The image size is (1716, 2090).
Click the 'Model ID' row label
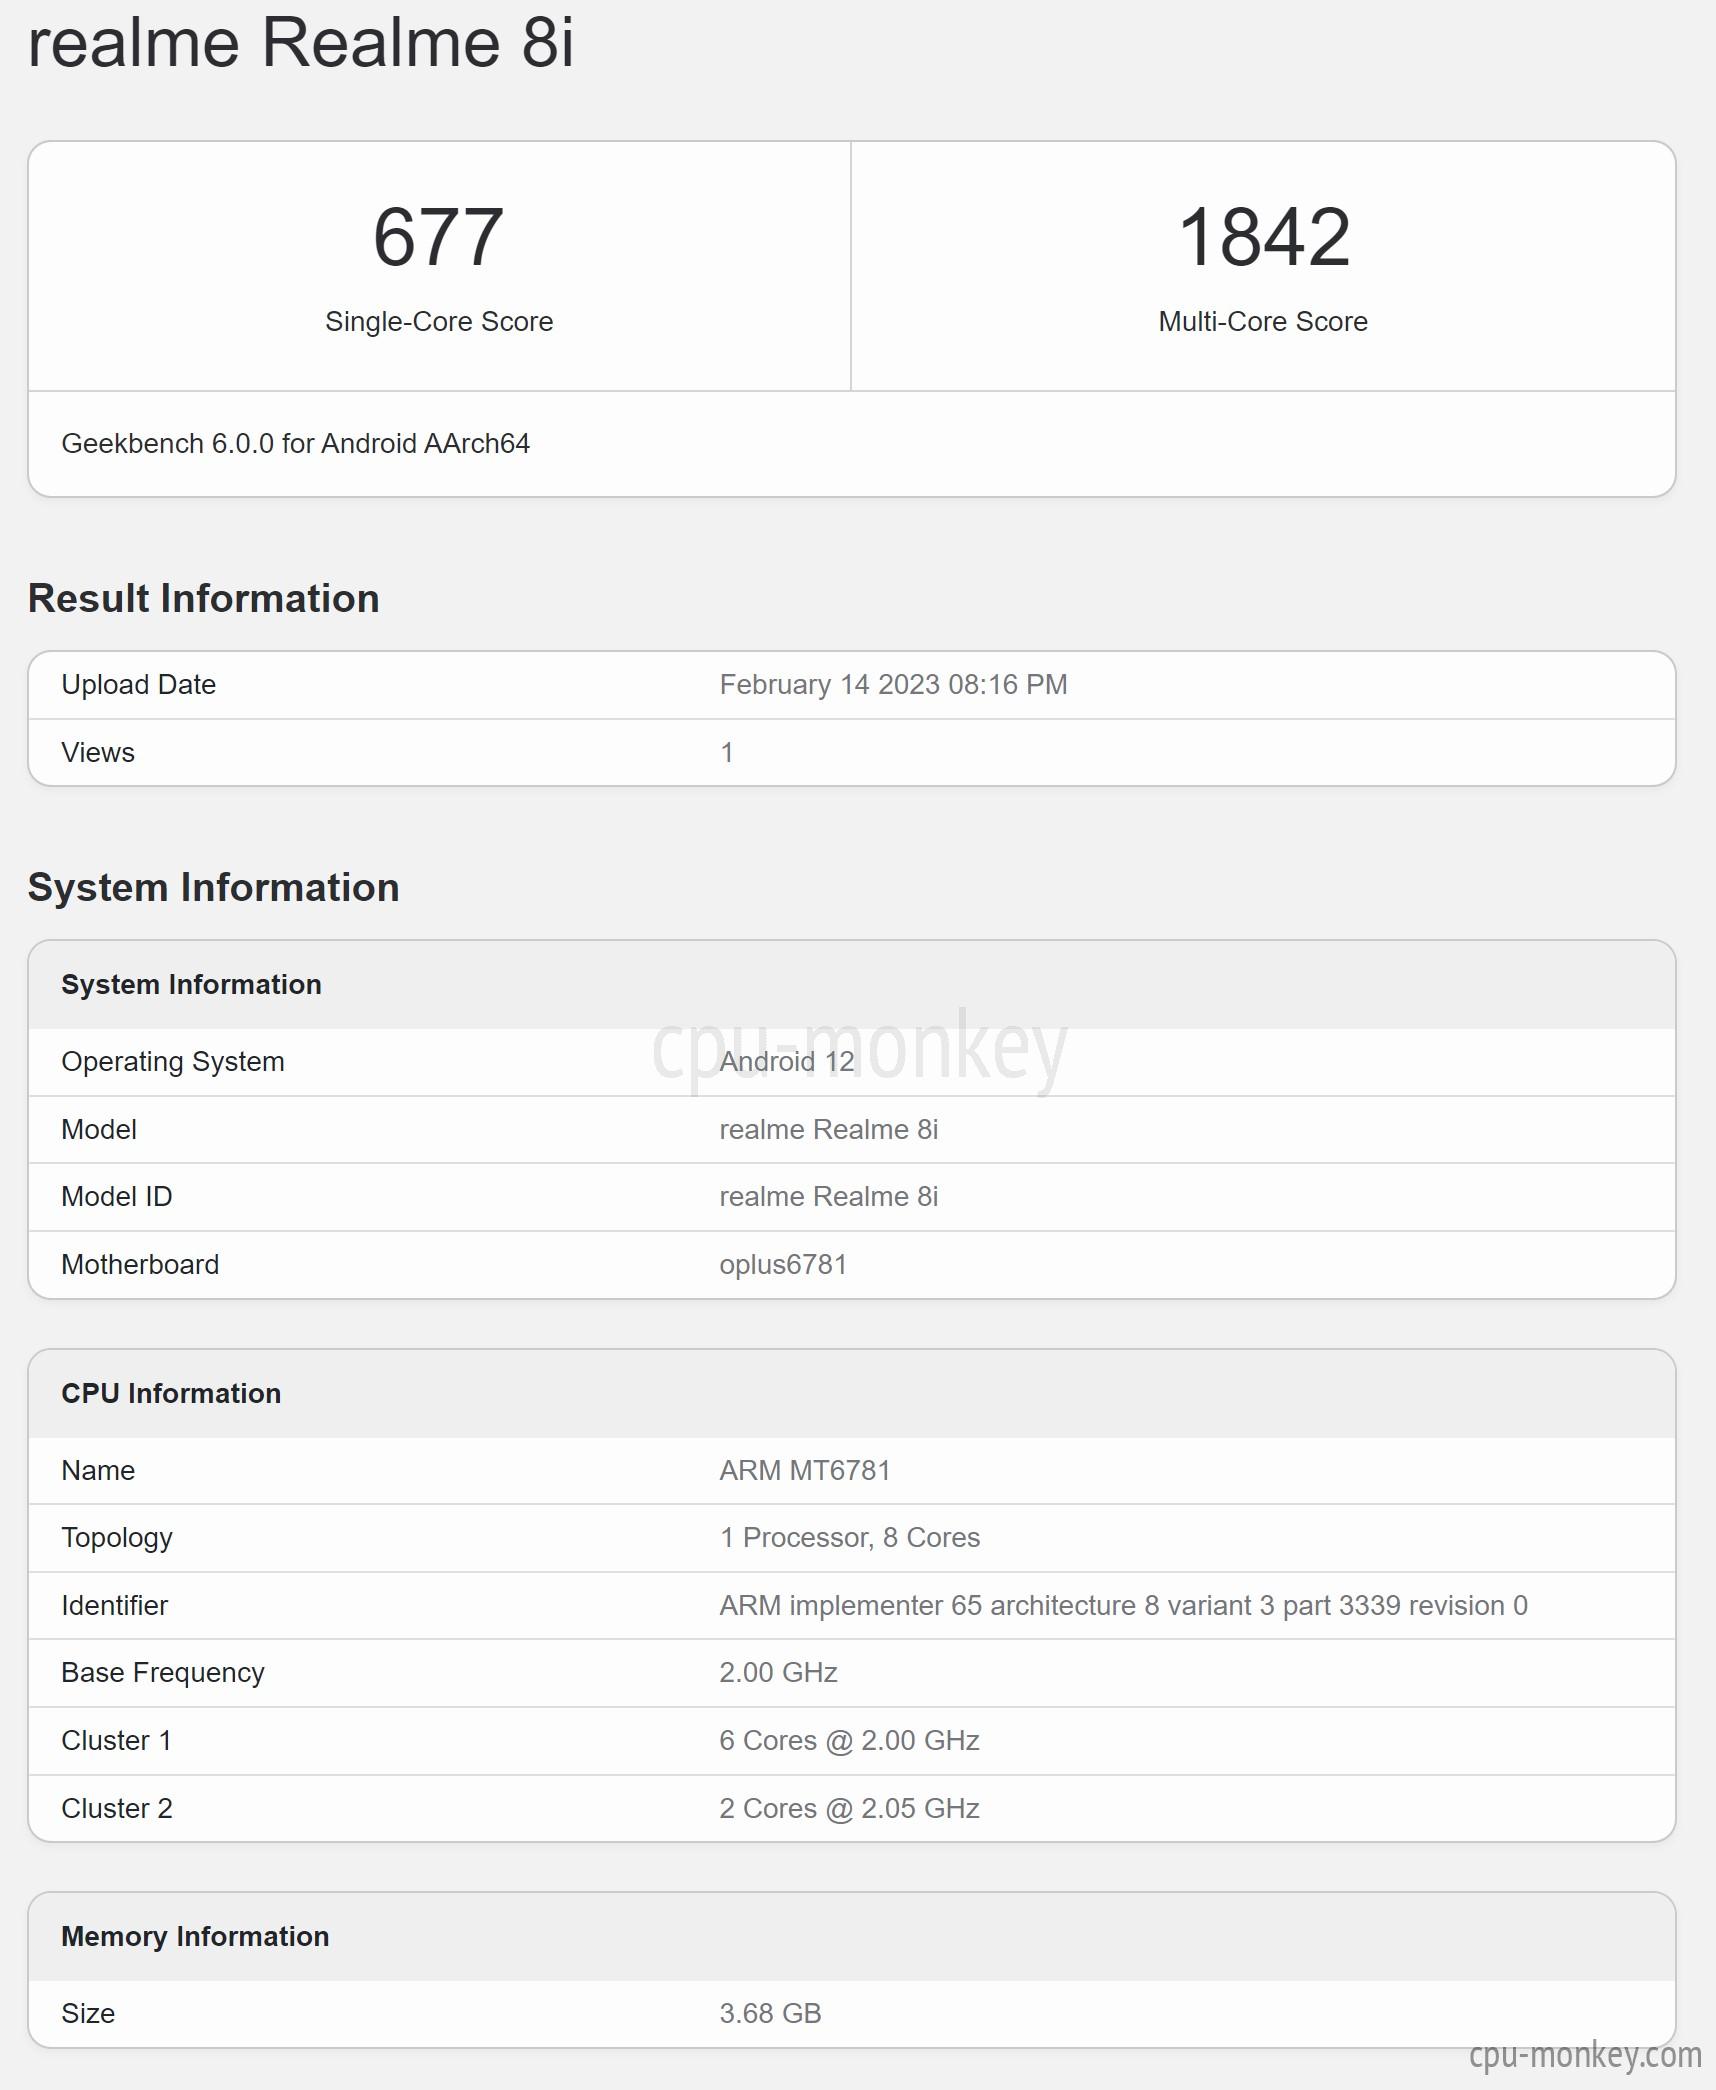tap(117, 1196)
